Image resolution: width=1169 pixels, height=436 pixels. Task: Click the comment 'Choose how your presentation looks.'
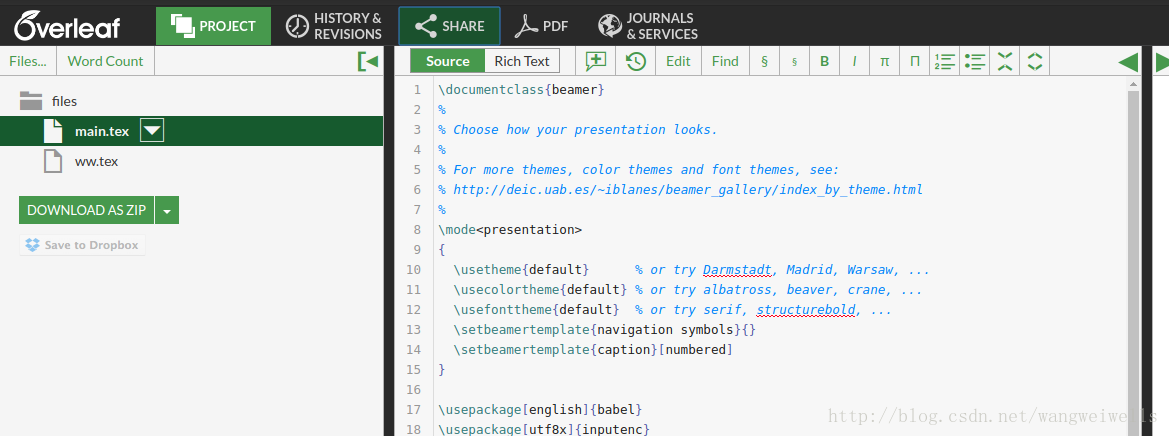585,130
